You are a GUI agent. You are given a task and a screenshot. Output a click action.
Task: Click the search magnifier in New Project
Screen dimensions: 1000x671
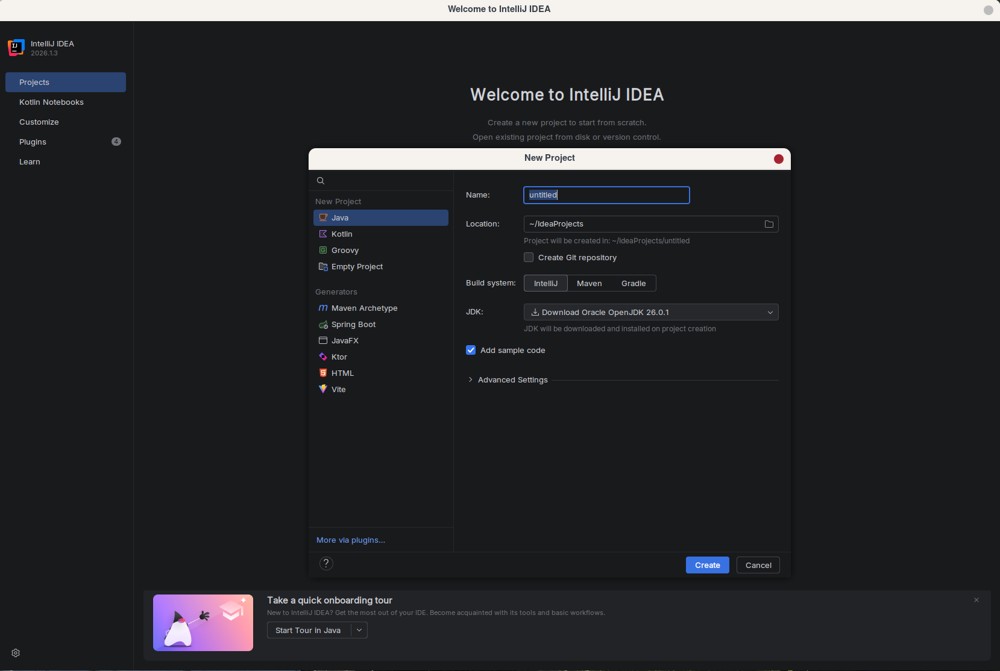point(321,181)
